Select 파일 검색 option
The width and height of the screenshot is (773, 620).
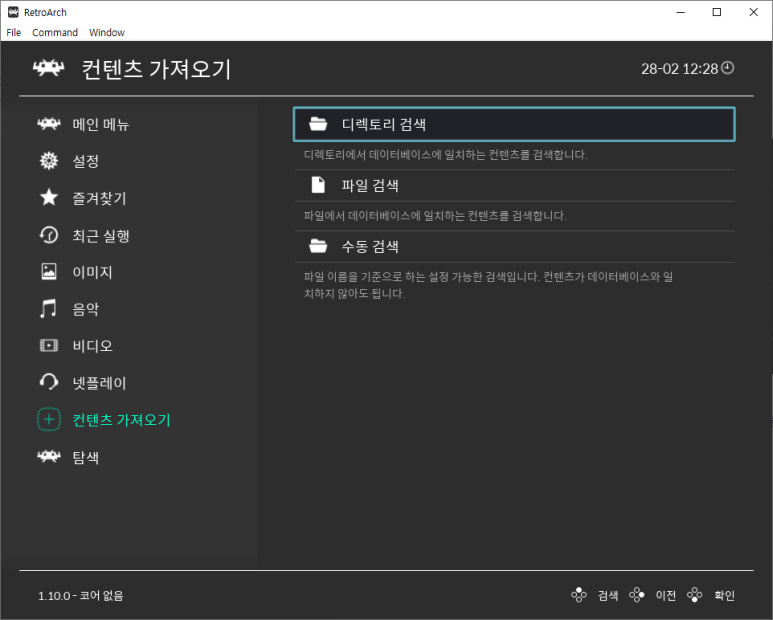514,185
